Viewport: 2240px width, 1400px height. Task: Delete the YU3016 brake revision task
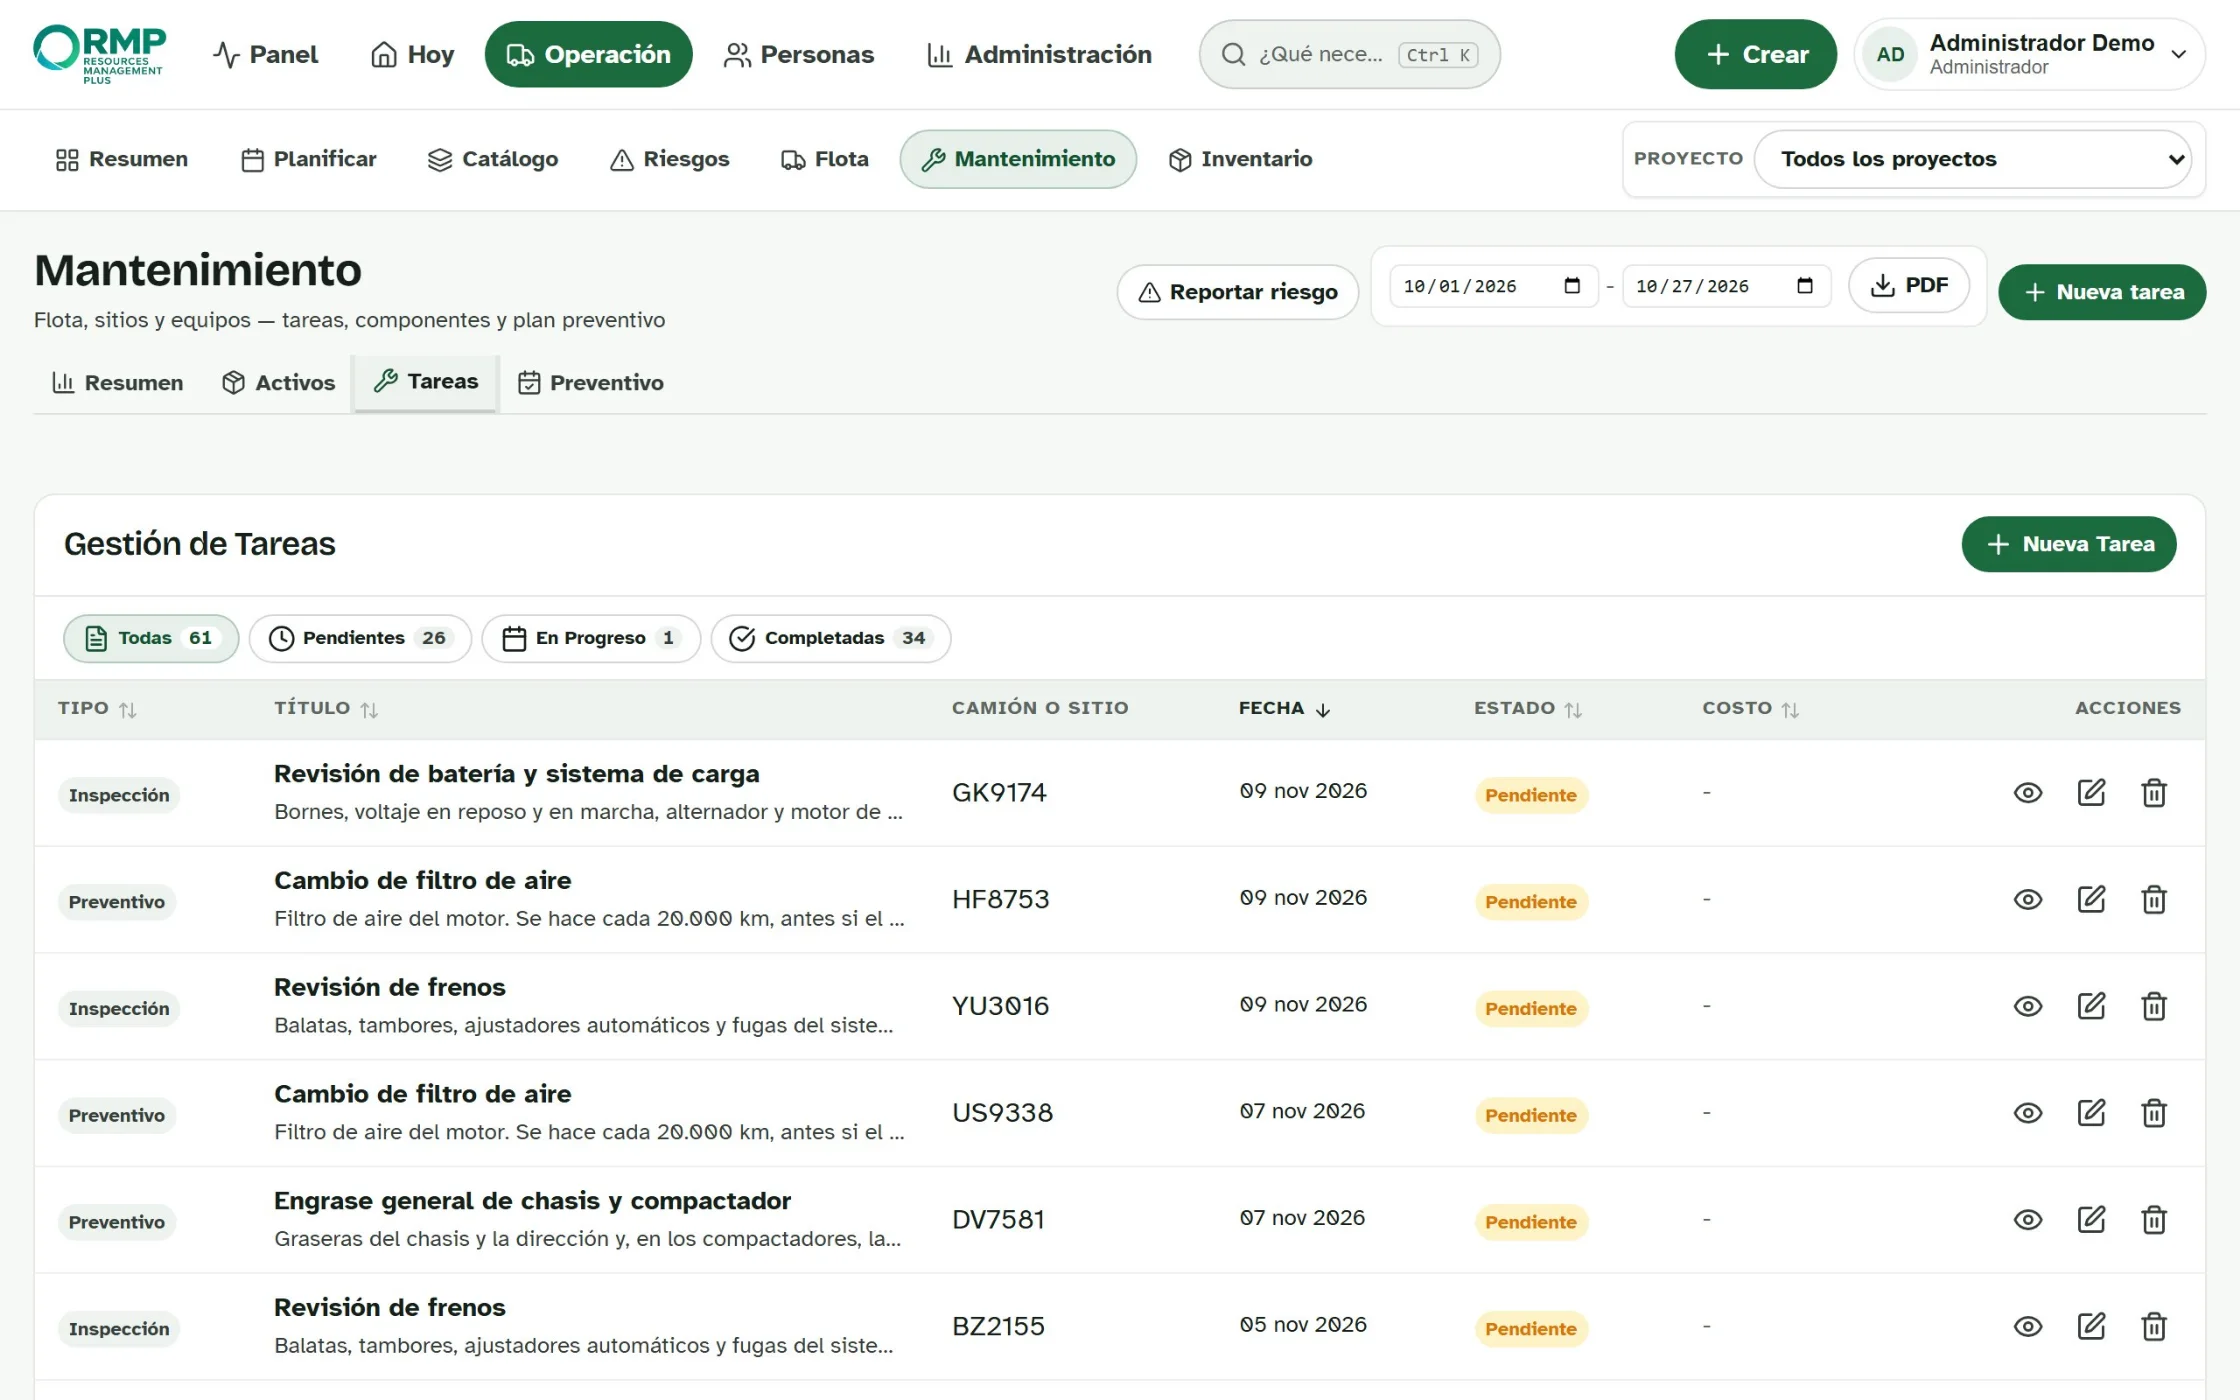point(2154,1006)
